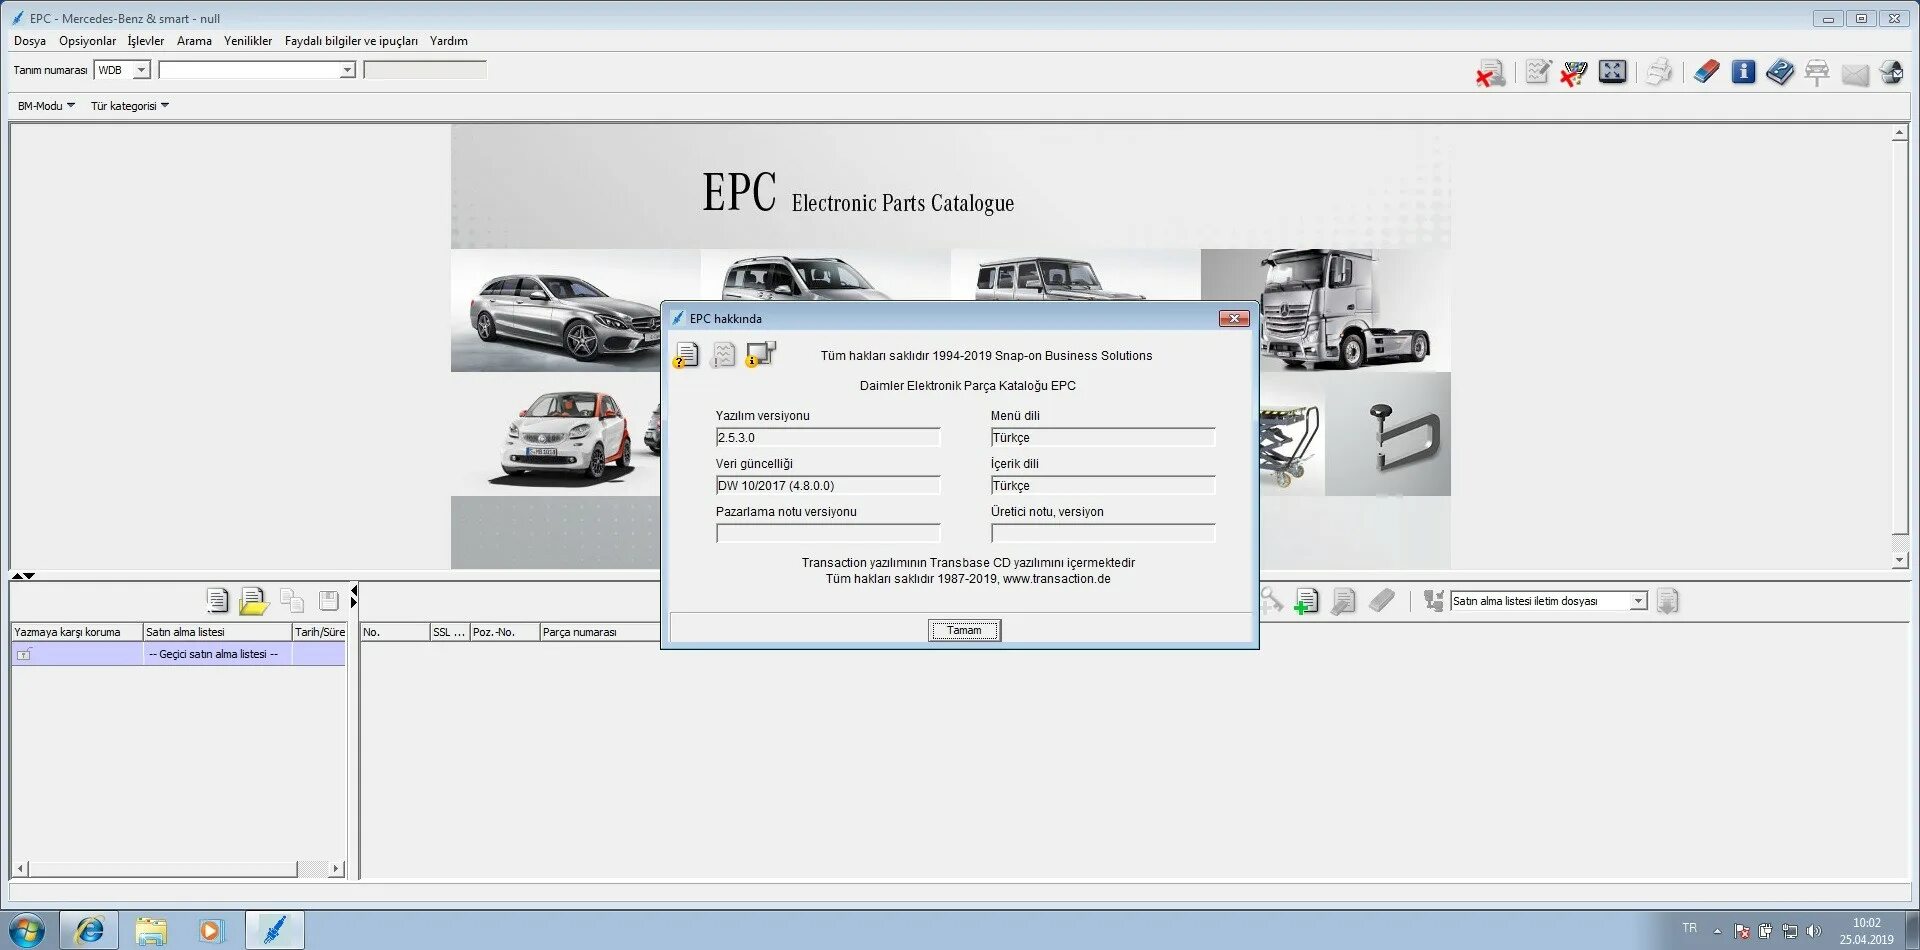Viewport: 1920px width, 950px height.
Task: Select the Geçici satın alma listesi row
Action: pos(179,654)
